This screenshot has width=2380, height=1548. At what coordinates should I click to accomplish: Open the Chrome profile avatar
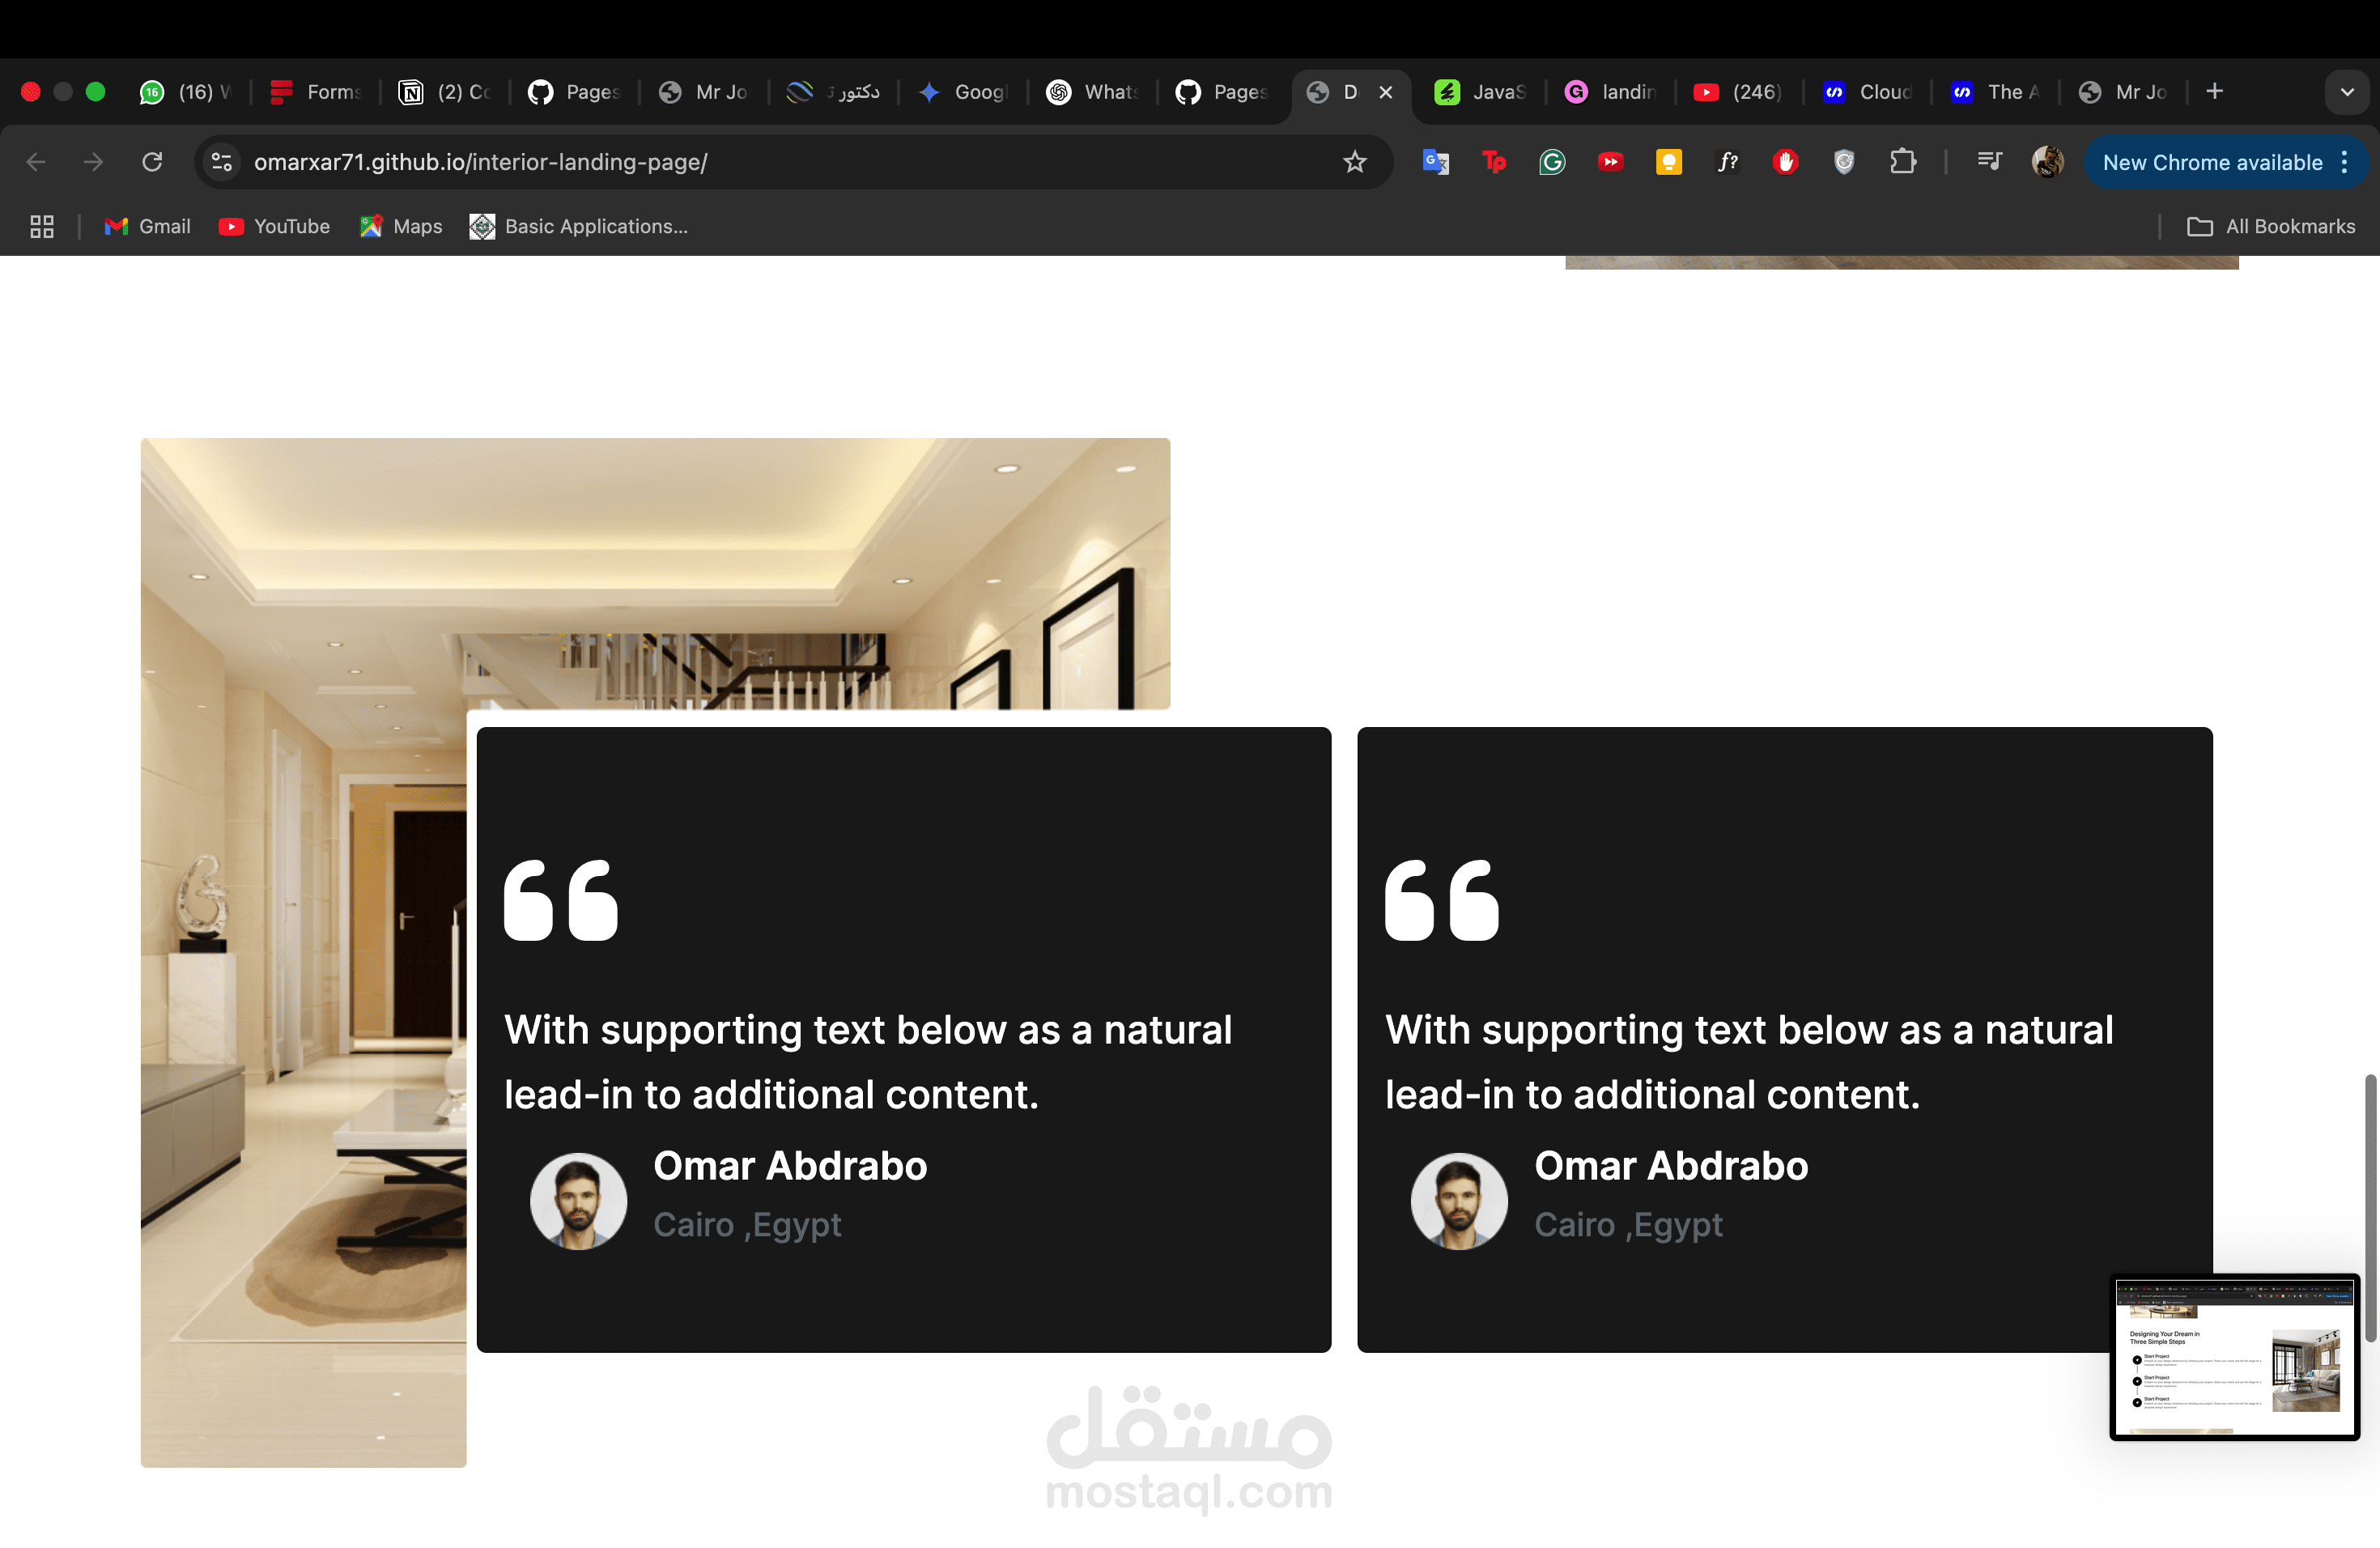2047,162
